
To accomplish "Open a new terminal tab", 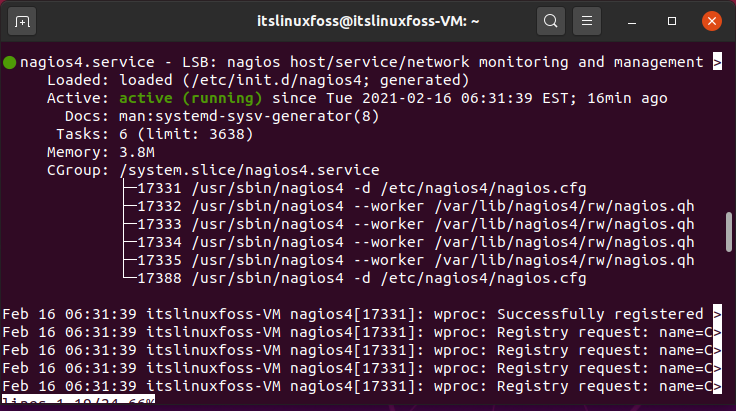I will pyautogui.click(x=22, y=22).
